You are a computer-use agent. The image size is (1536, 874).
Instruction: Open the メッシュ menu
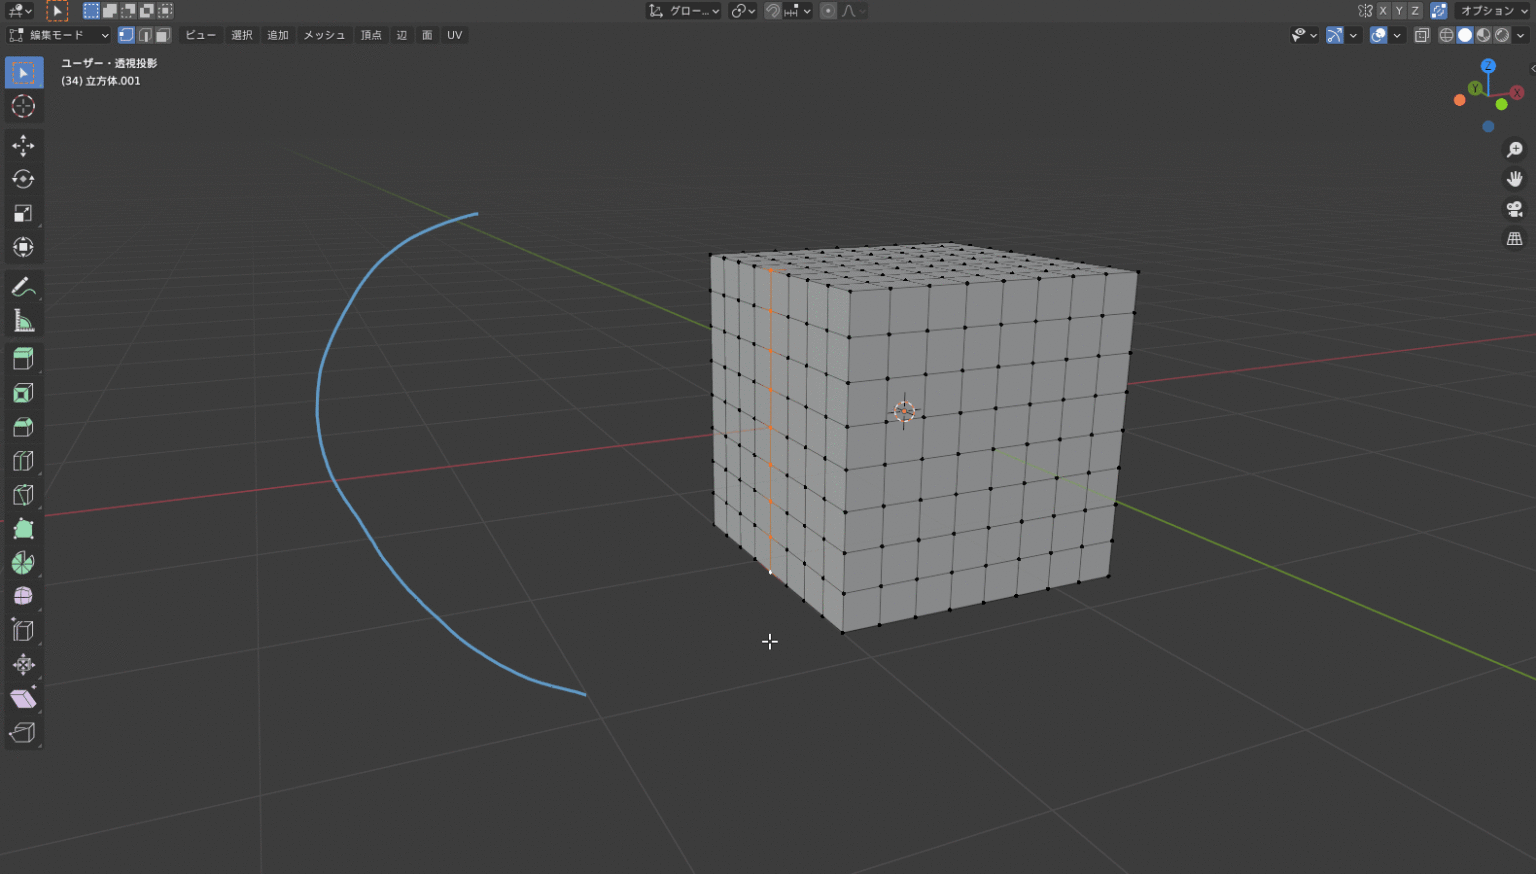click(322, 35)
